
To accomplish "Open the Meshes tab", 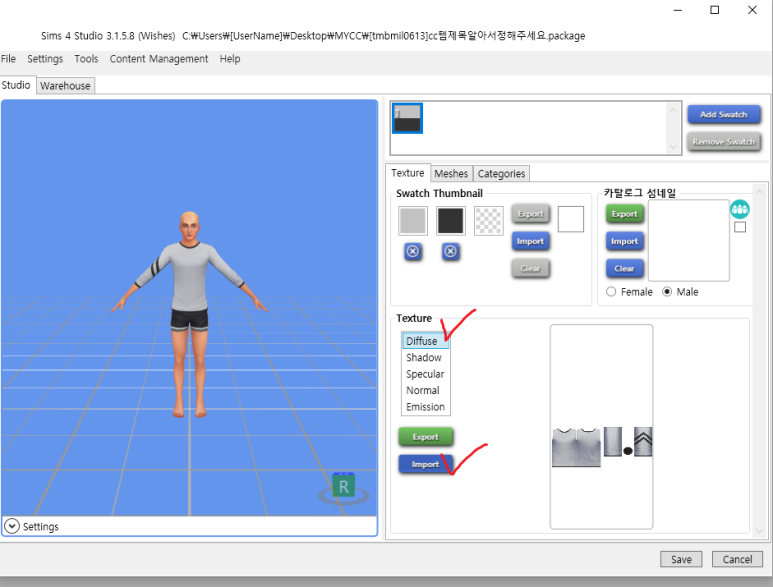I will [x=451, y=173].
